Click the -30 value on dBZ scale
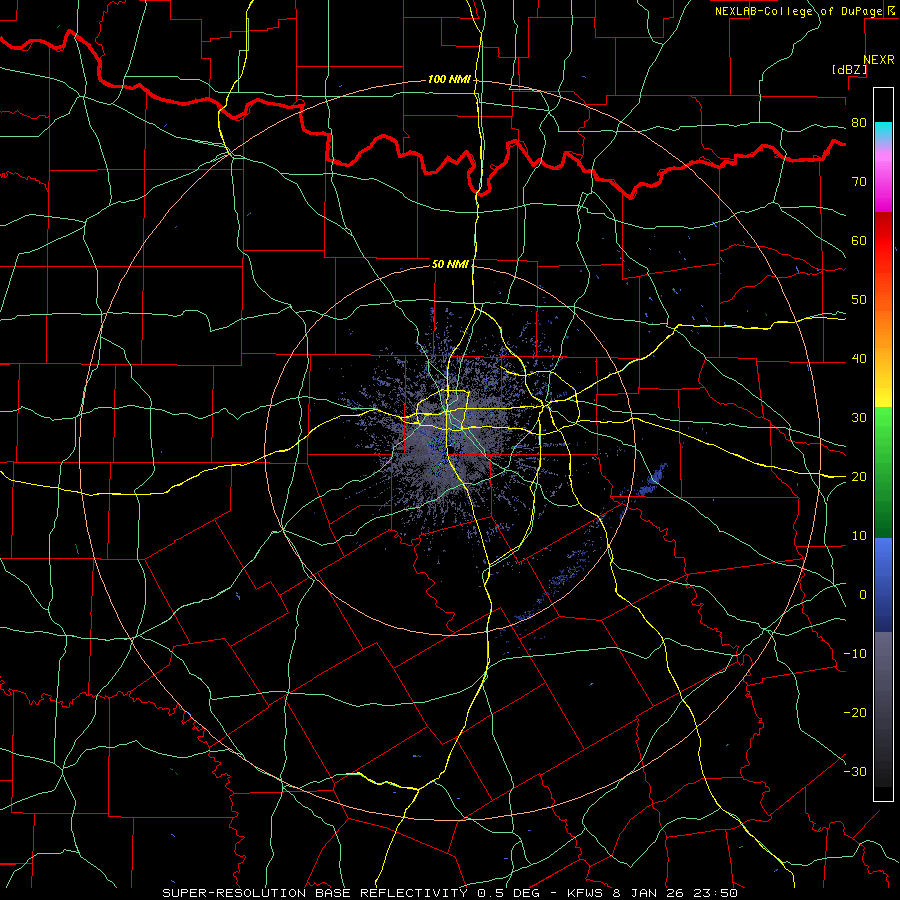Screen dimensions: 900x900 855,772
